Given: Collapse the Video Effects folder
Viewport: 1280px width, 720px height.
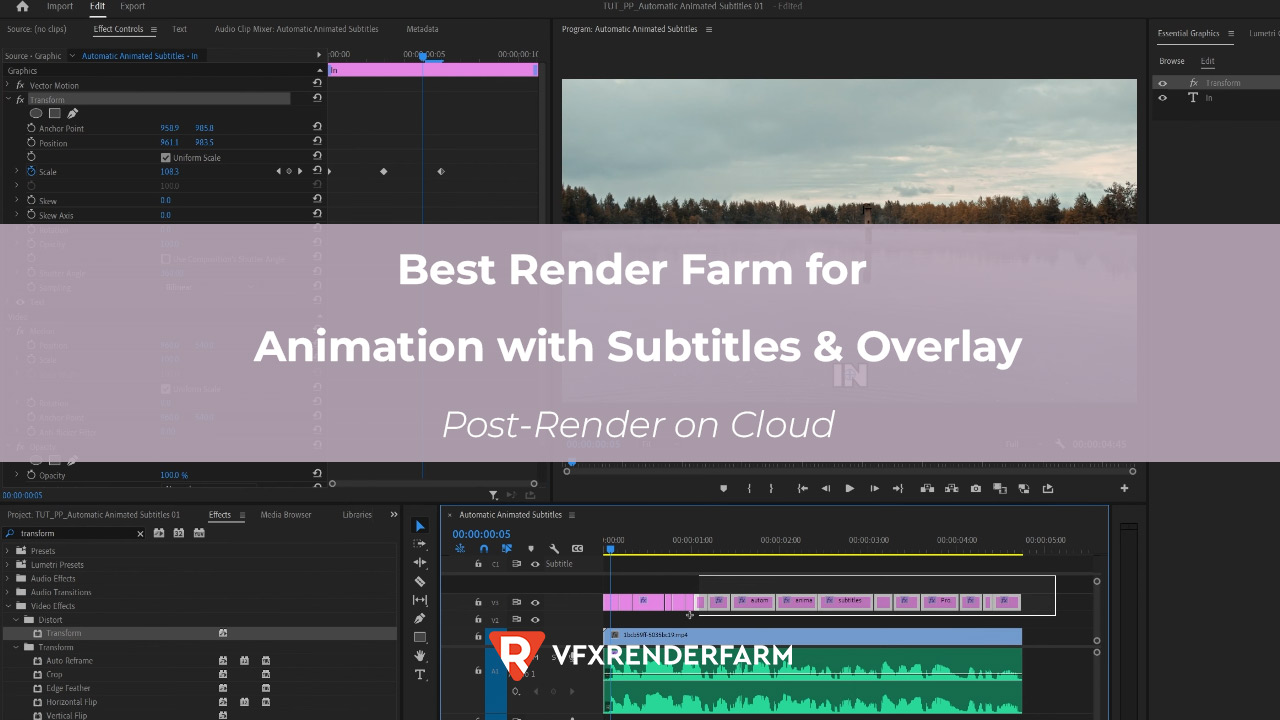Looking at the screenshot, I should tap(8, 606).
